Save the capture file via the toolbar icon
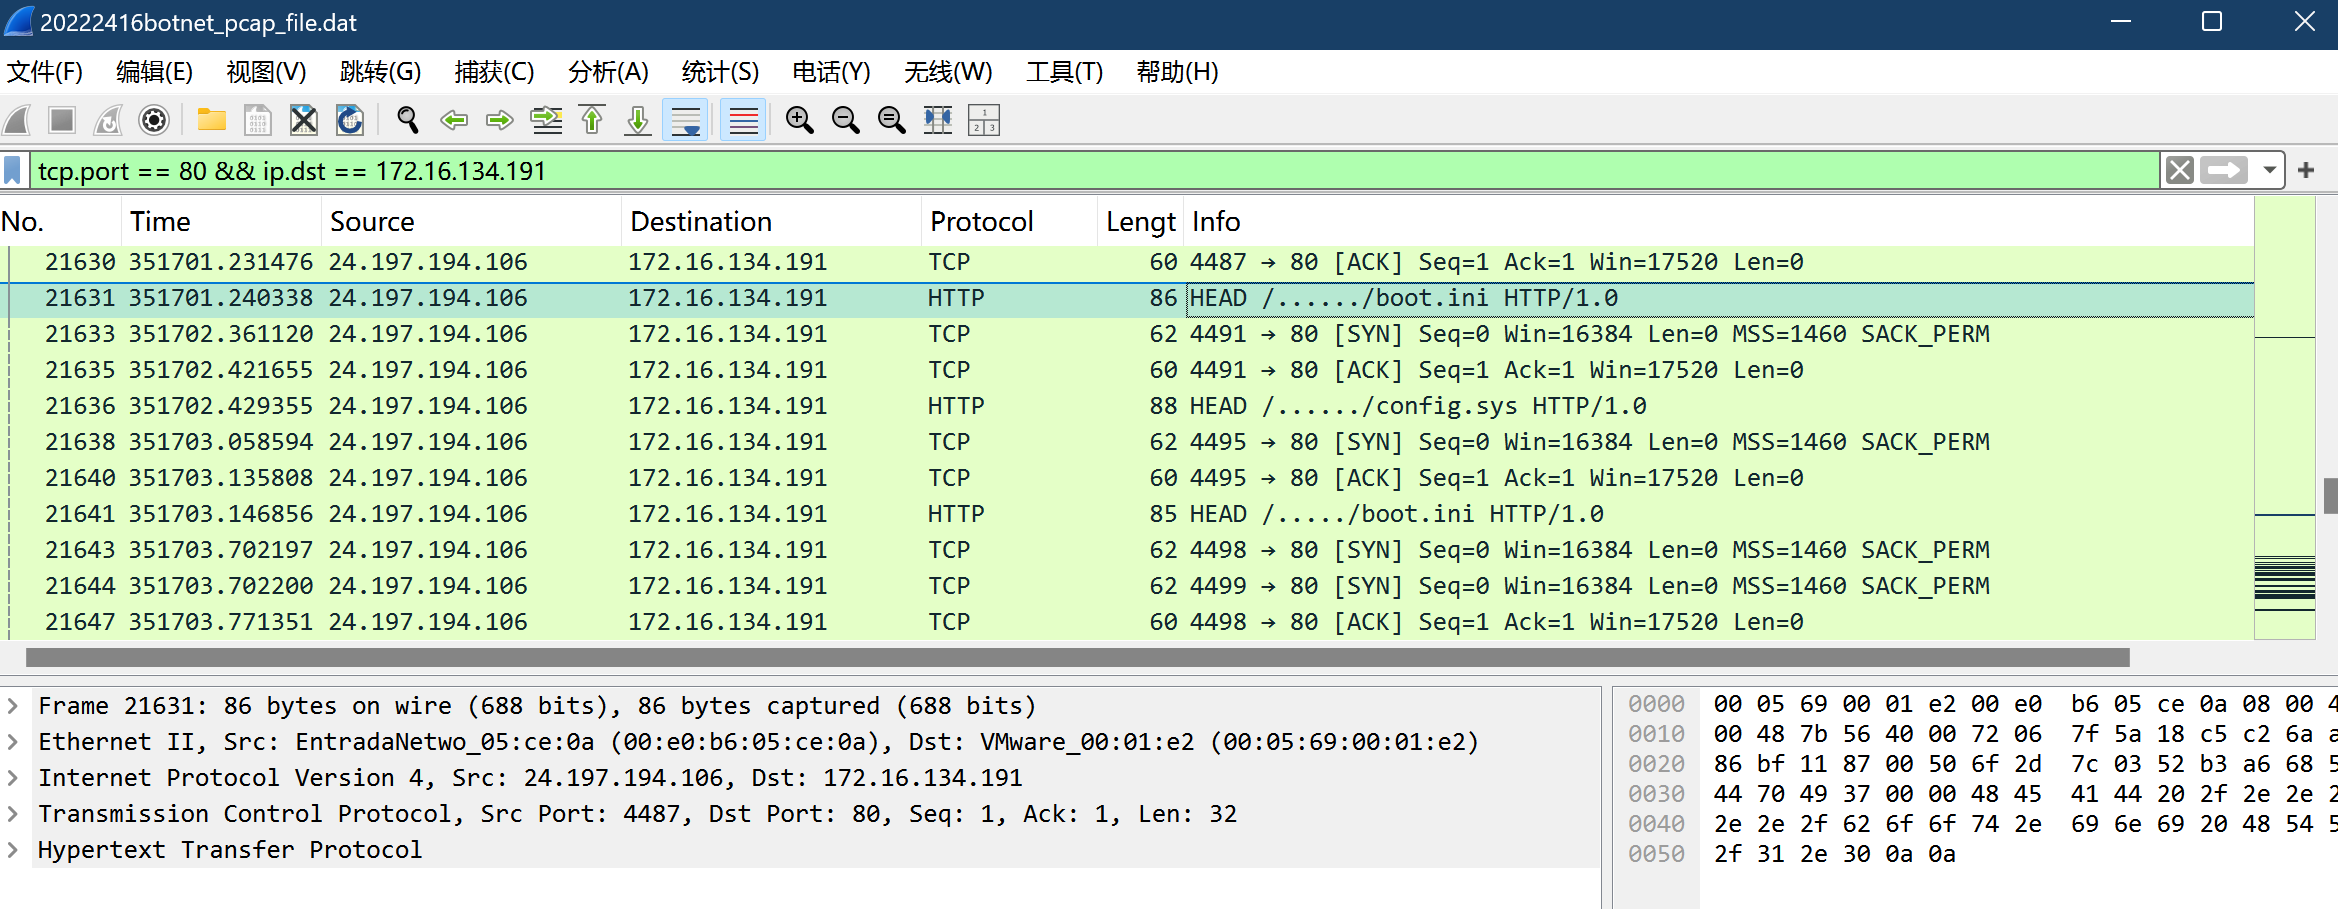The width and height of the screenshot is (2338, 909). tap(257, 121)
